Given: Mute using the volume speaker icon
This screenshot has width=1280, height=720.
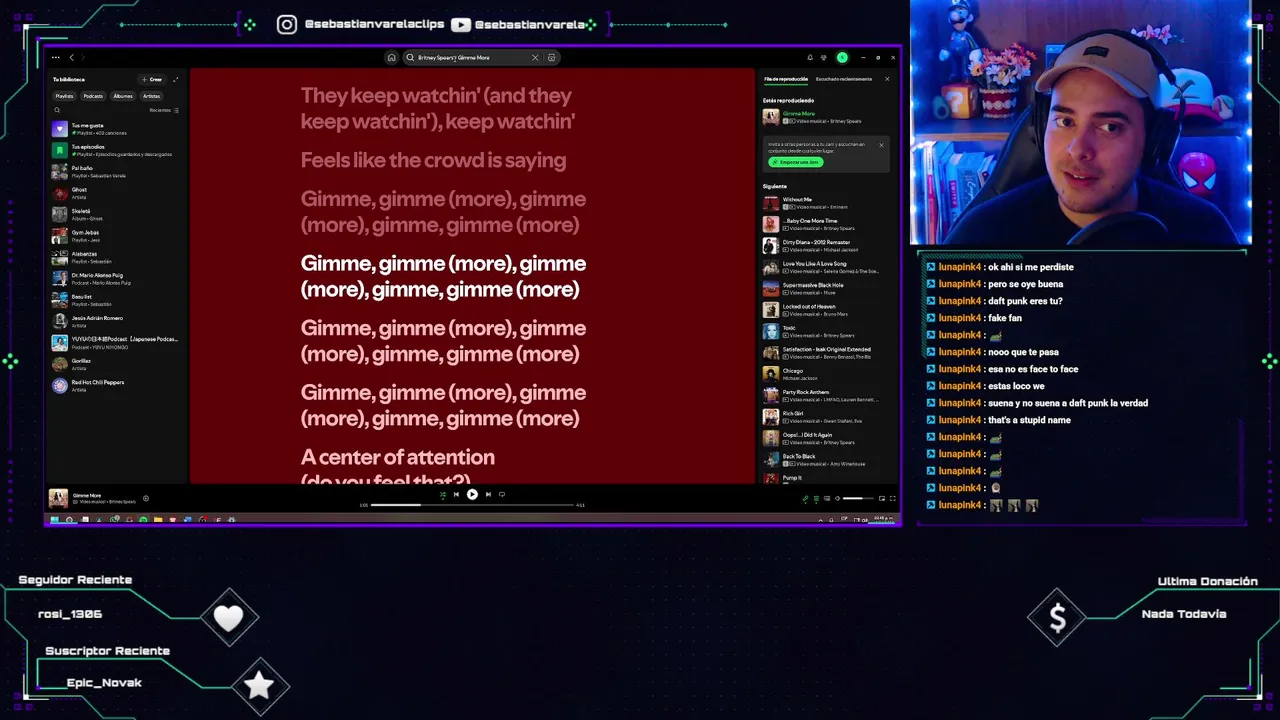Looking at the screenshot, I should click(837, 498).
